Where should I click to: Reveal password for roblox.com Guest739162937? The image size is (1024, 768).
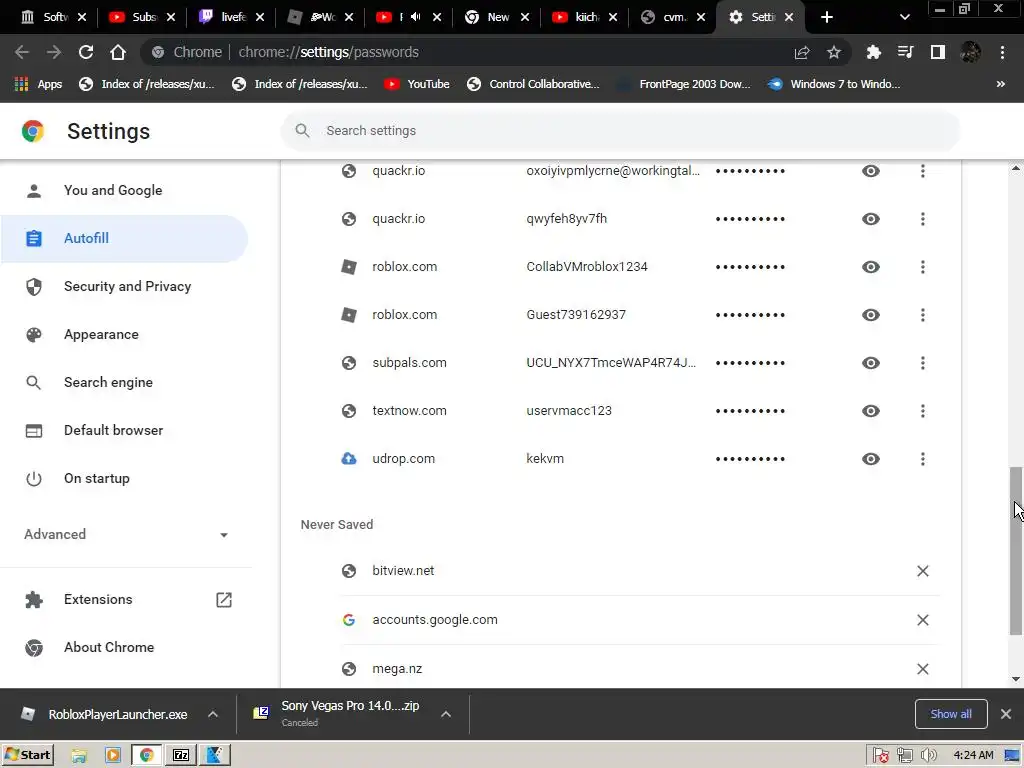871,315
